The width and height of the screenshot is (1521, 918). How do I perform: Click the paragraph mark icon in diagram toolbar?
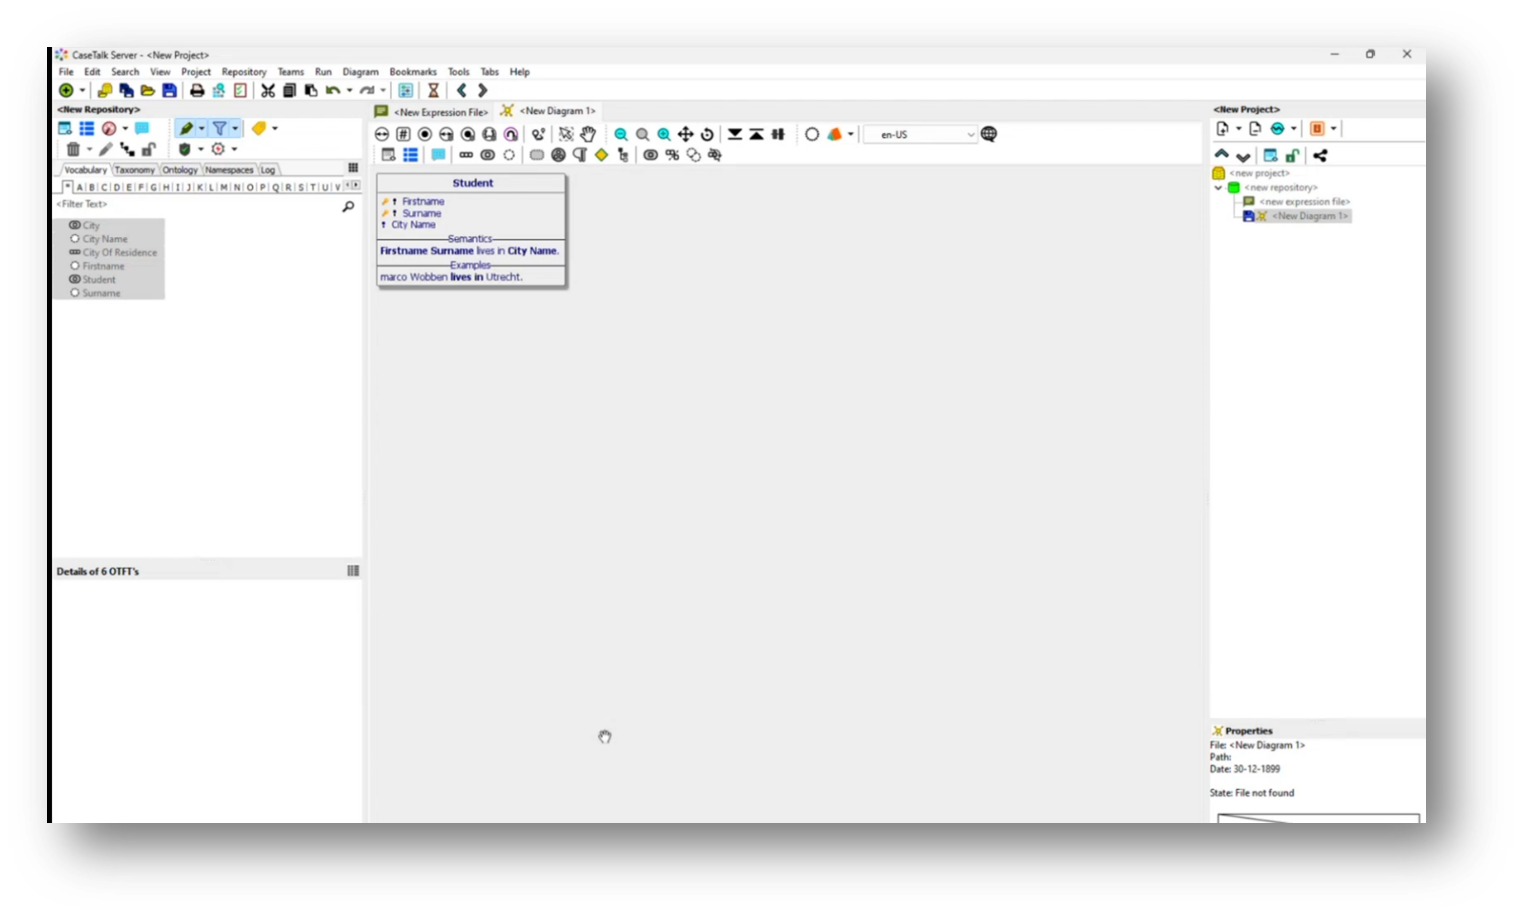pos(580,155)
